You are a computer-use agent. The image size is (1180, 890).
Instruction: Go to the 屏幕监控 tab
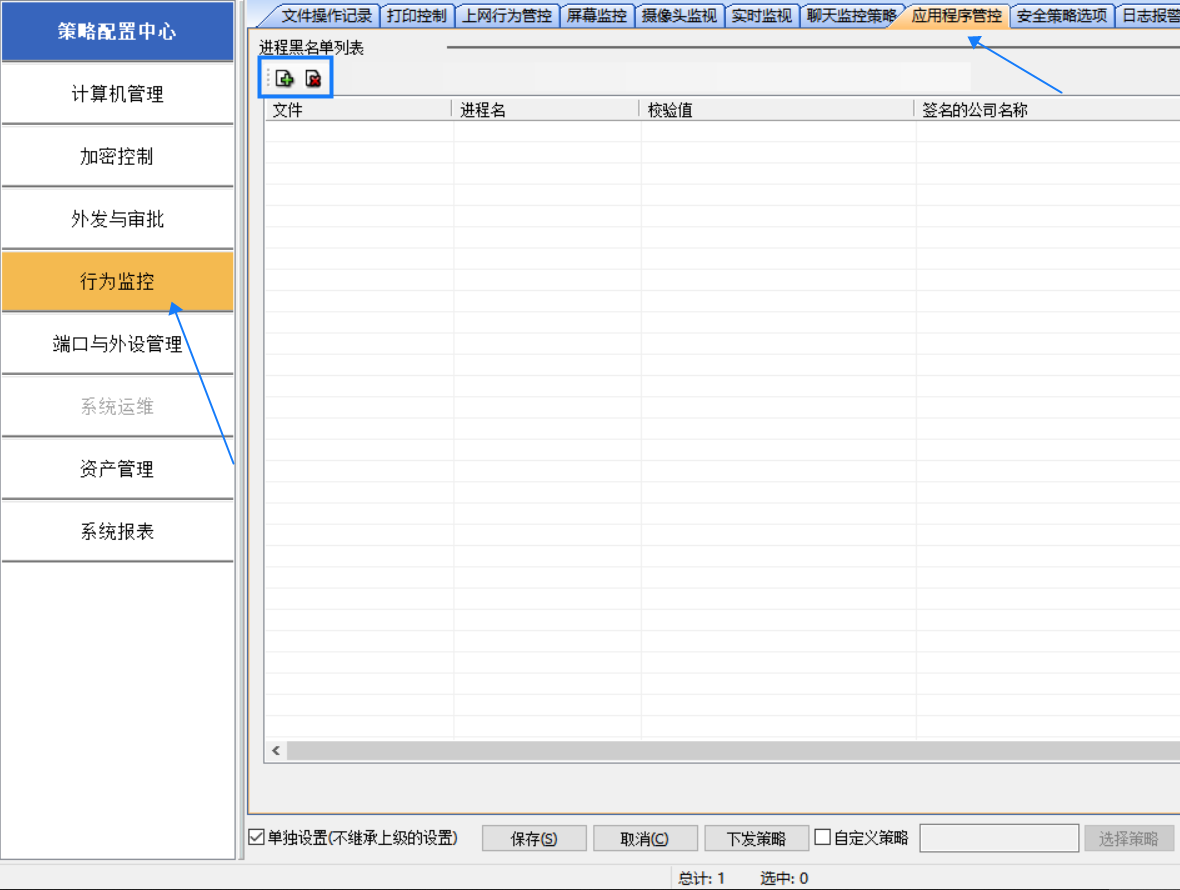point(596,16)
